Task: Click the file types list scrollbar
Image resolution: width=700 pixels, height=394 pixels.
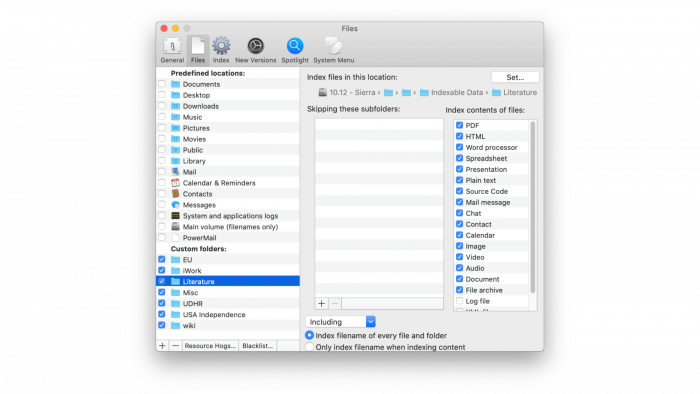Action: 532,207
